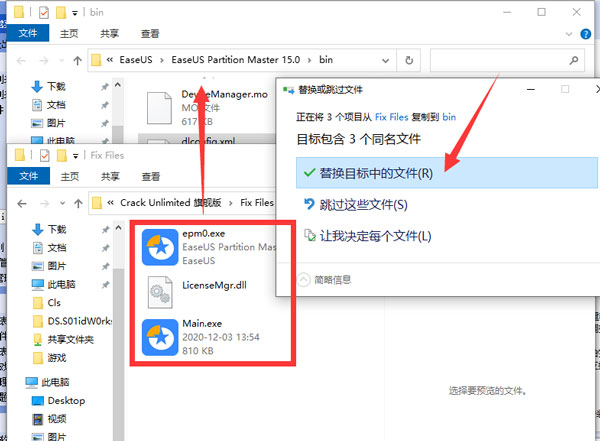
Task: Click the Main.exe file name
Action: tap(202, 323)
